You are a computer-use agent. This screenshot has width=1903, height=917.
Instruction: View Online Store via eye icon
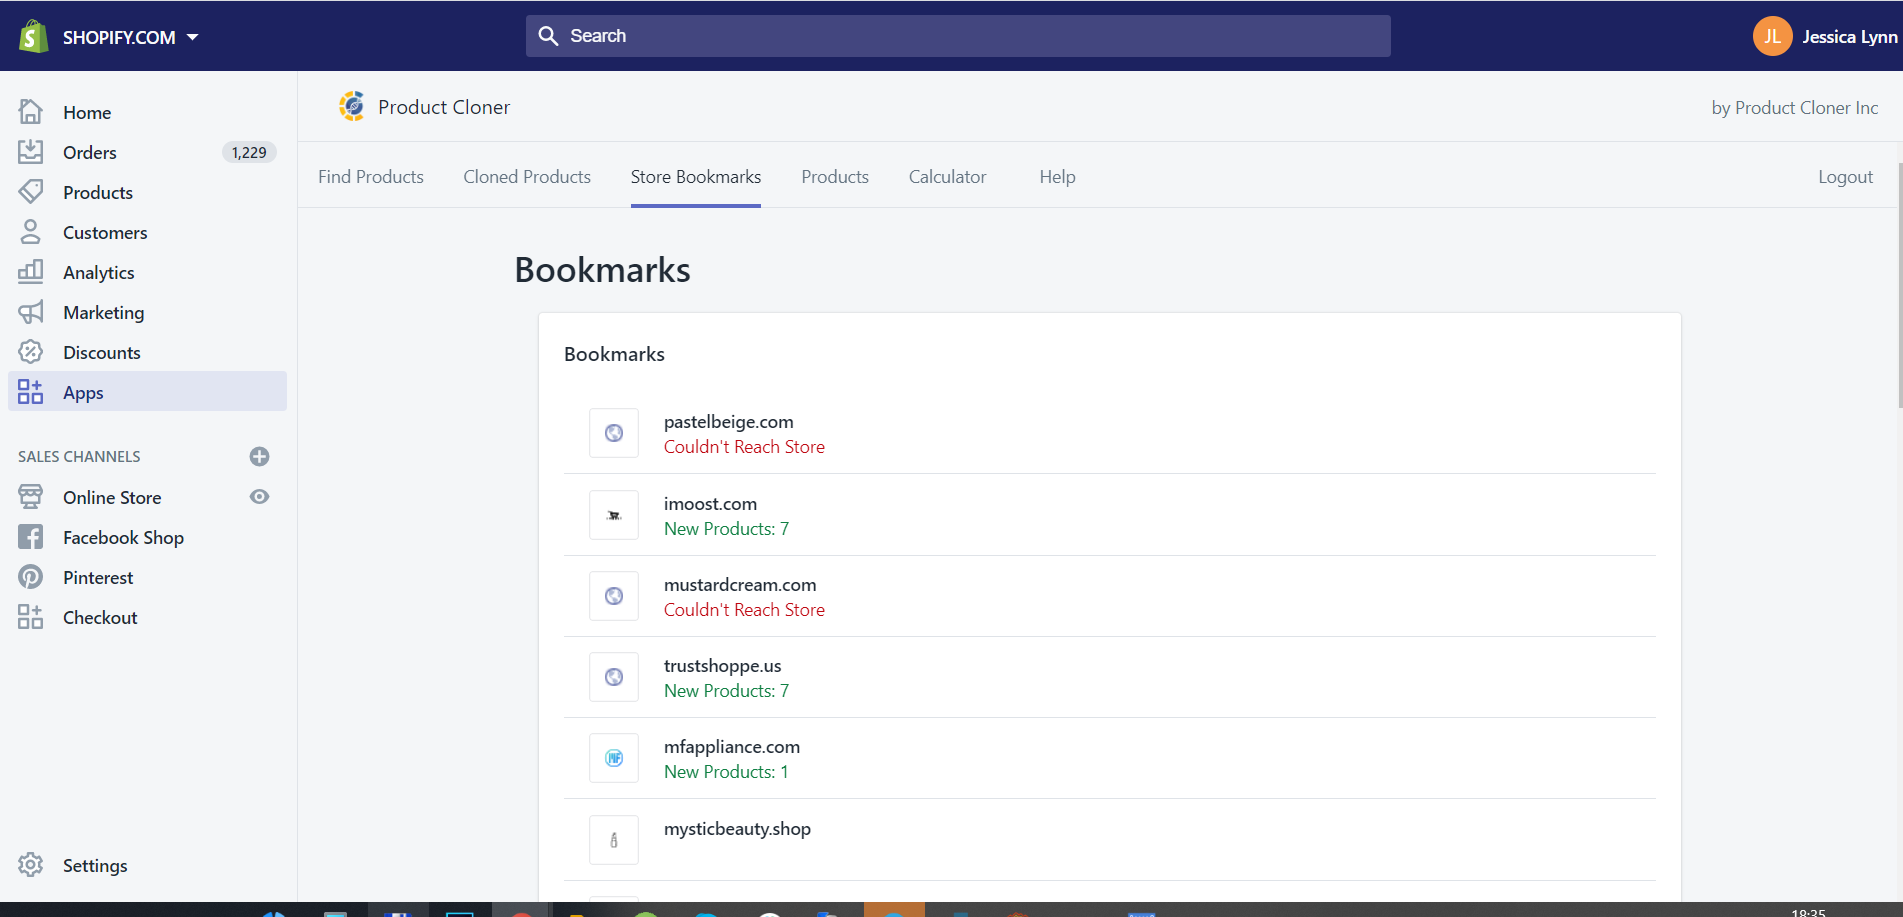coord(259,497)
